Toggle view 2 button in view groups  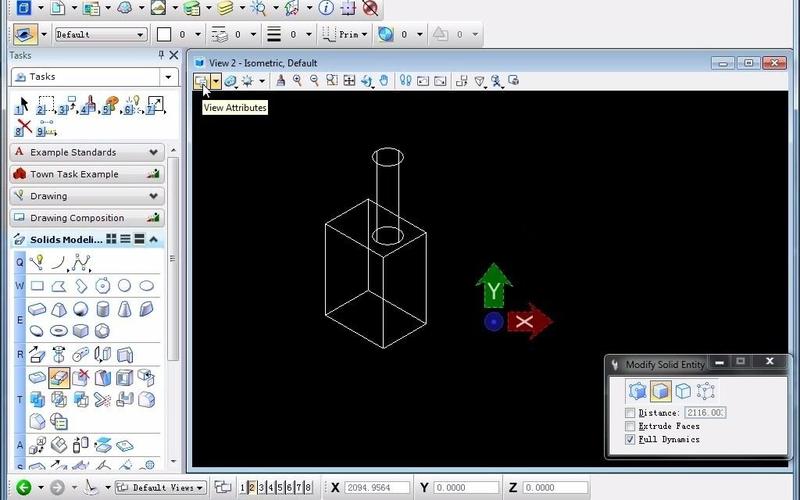click(252, 488)
